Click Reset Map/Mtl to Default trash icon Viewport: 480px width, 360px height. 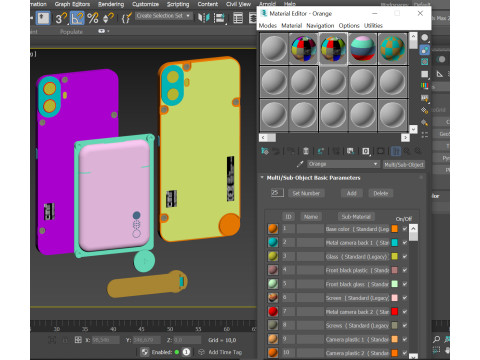point(306,151)
